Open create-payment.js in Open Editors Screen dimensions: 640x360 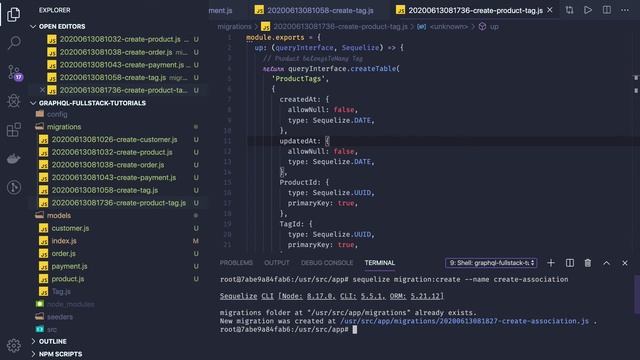122,65
